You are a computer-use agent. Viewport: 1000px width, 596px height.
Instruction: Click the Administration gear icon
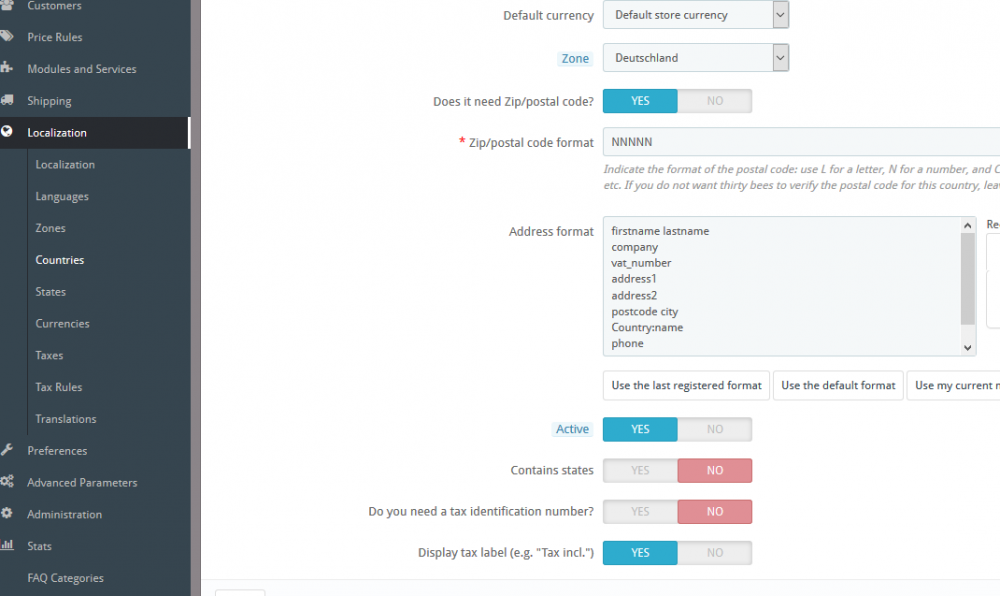(7, 514)
